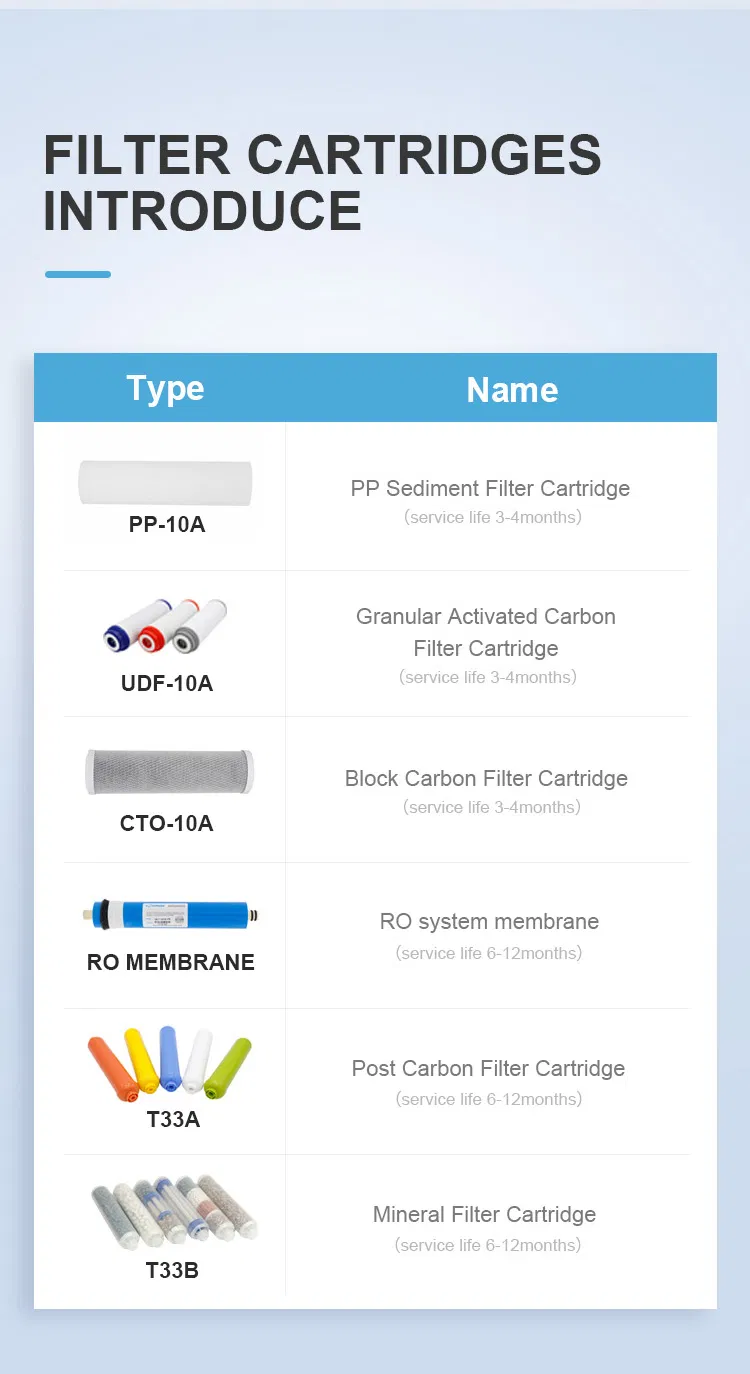
Task: Click the Type column header
Action: click(x=165, y=388)
